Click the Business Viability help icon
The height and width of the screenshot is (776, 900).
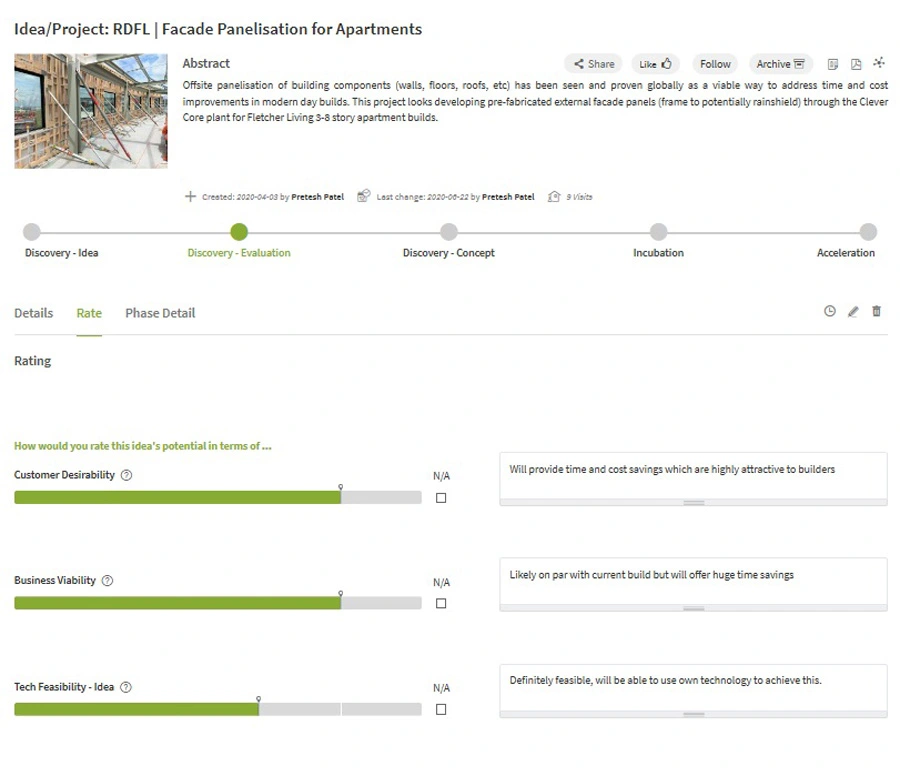coord(107,581)
